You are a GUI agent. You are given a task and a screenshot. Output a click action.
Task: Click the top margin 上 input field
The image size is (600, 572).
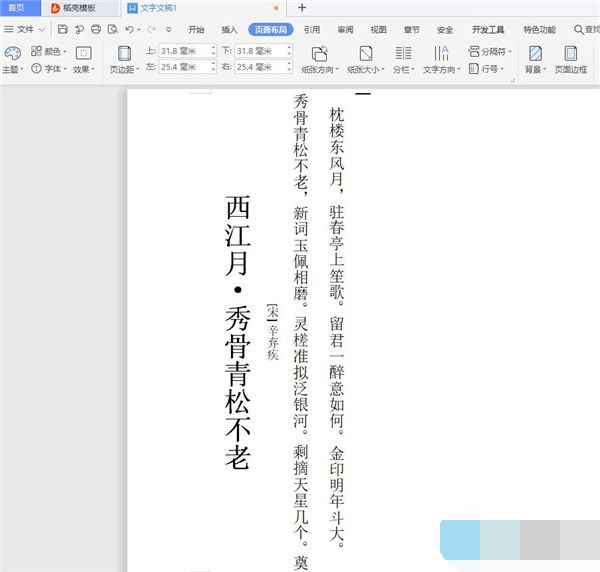click(x=186, y=50)
